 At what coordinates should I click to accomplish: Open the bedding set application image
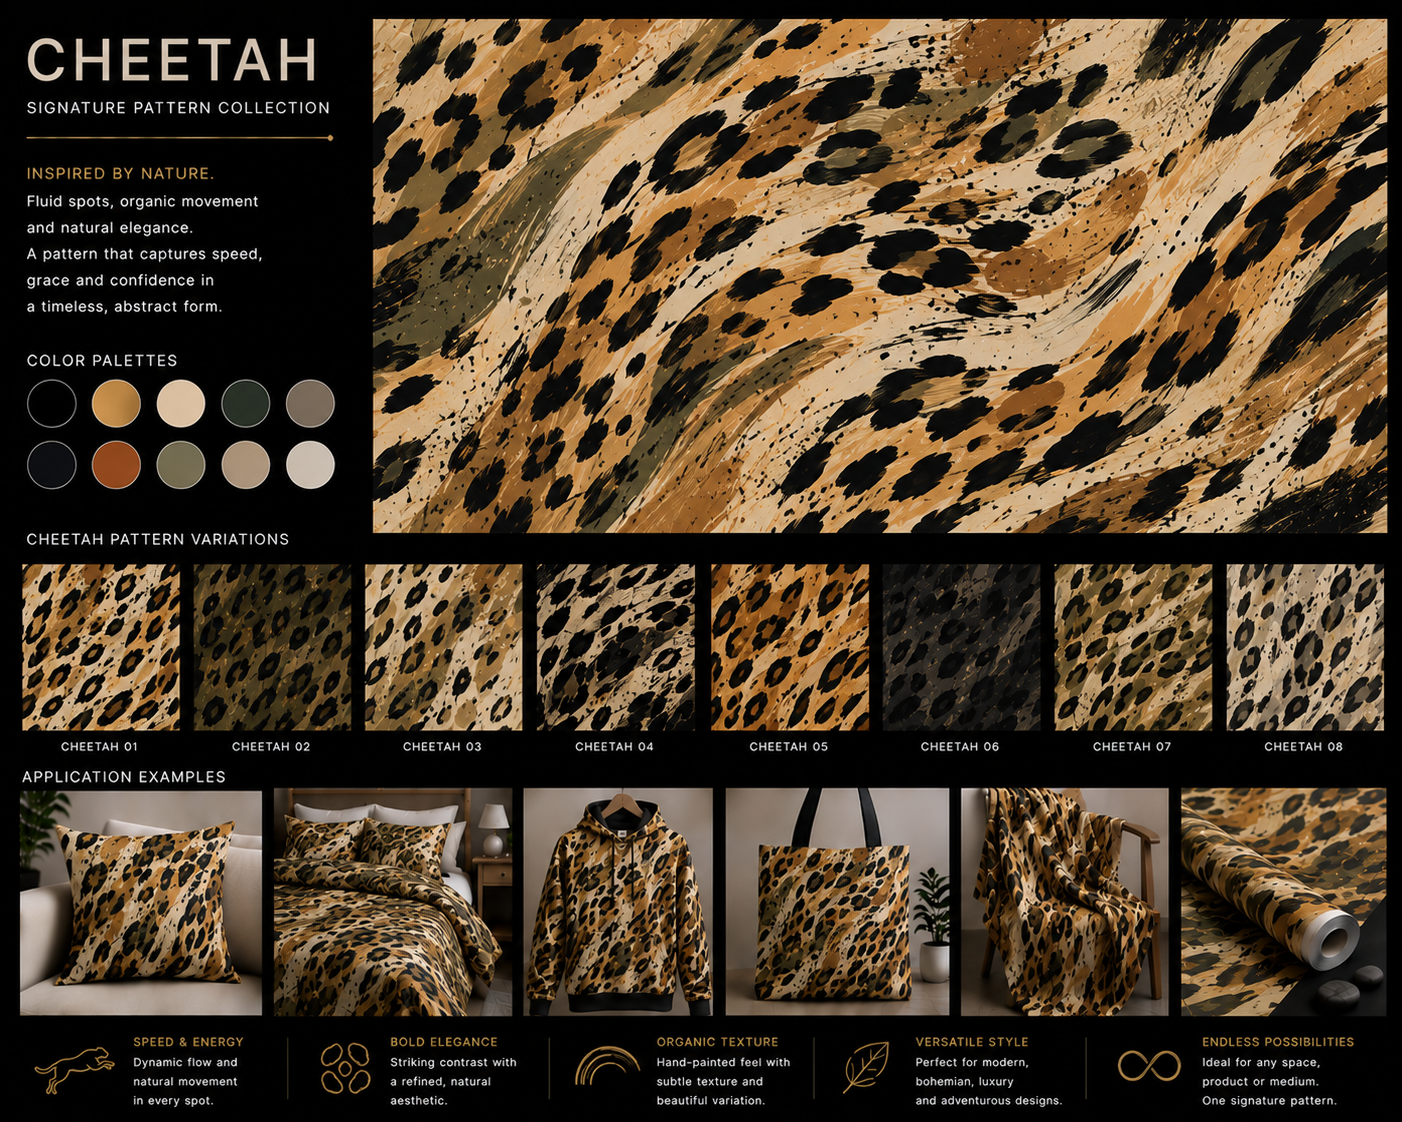click(x=393, y=902)
